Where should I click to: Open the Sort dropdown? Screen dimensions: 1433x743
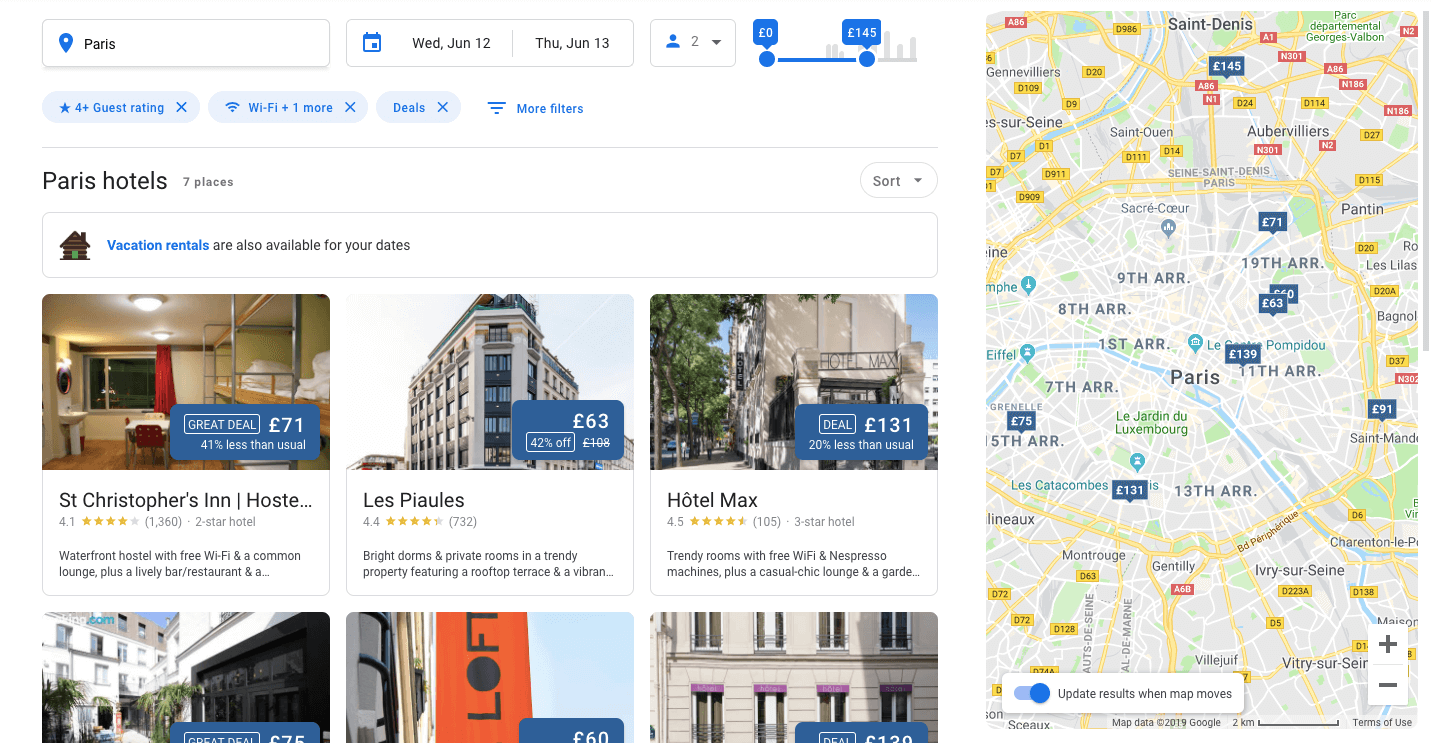(899, 180)
